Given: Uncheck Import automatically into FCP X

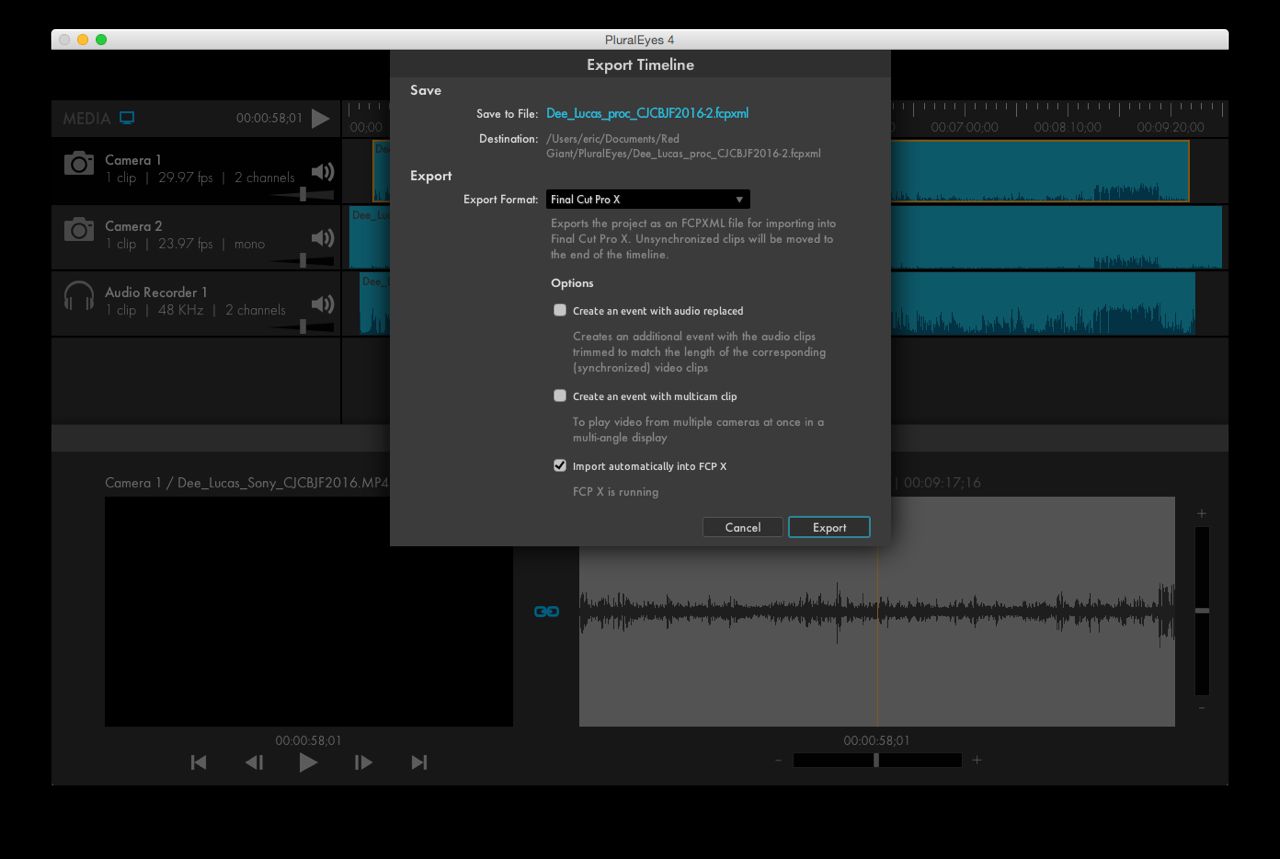Looking at the screenshot, I should click(560, 466).
